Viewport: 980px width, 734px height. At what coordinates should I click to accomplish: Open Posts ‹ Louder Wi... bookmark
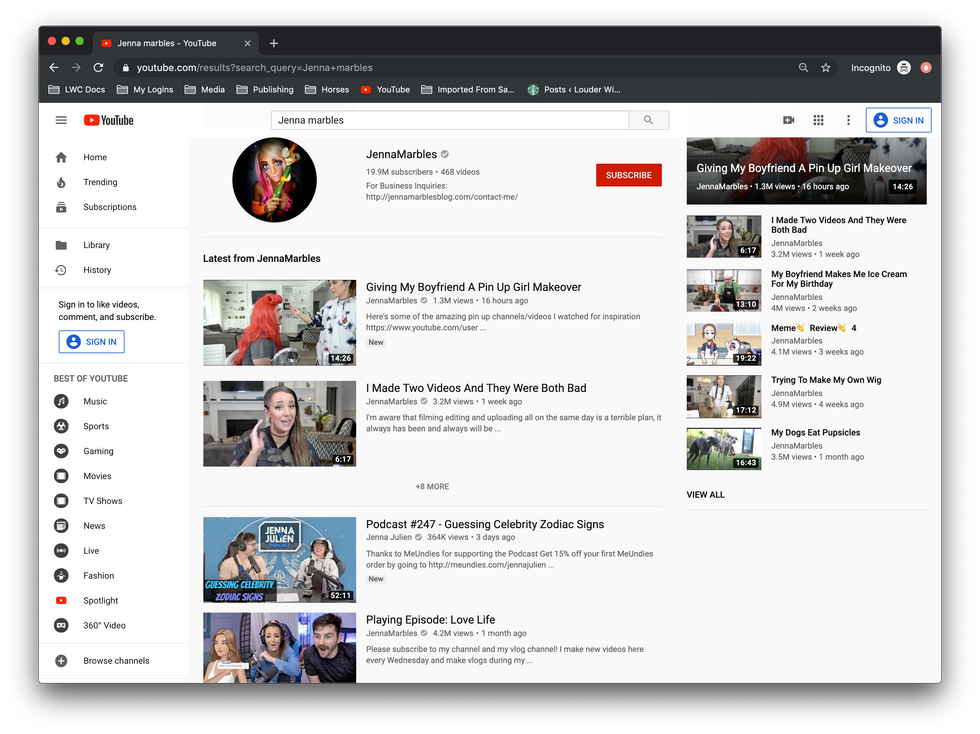pos(574,89)
